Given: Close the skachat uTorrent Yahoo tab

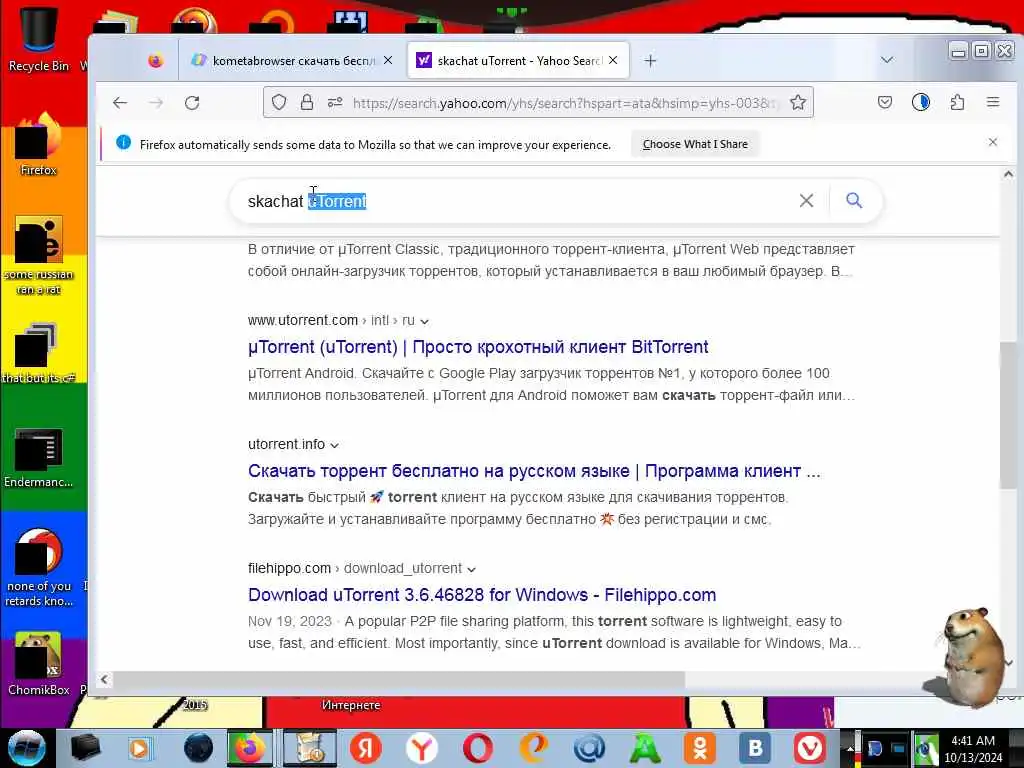Looking at the screenshot, I should point(613,60).
